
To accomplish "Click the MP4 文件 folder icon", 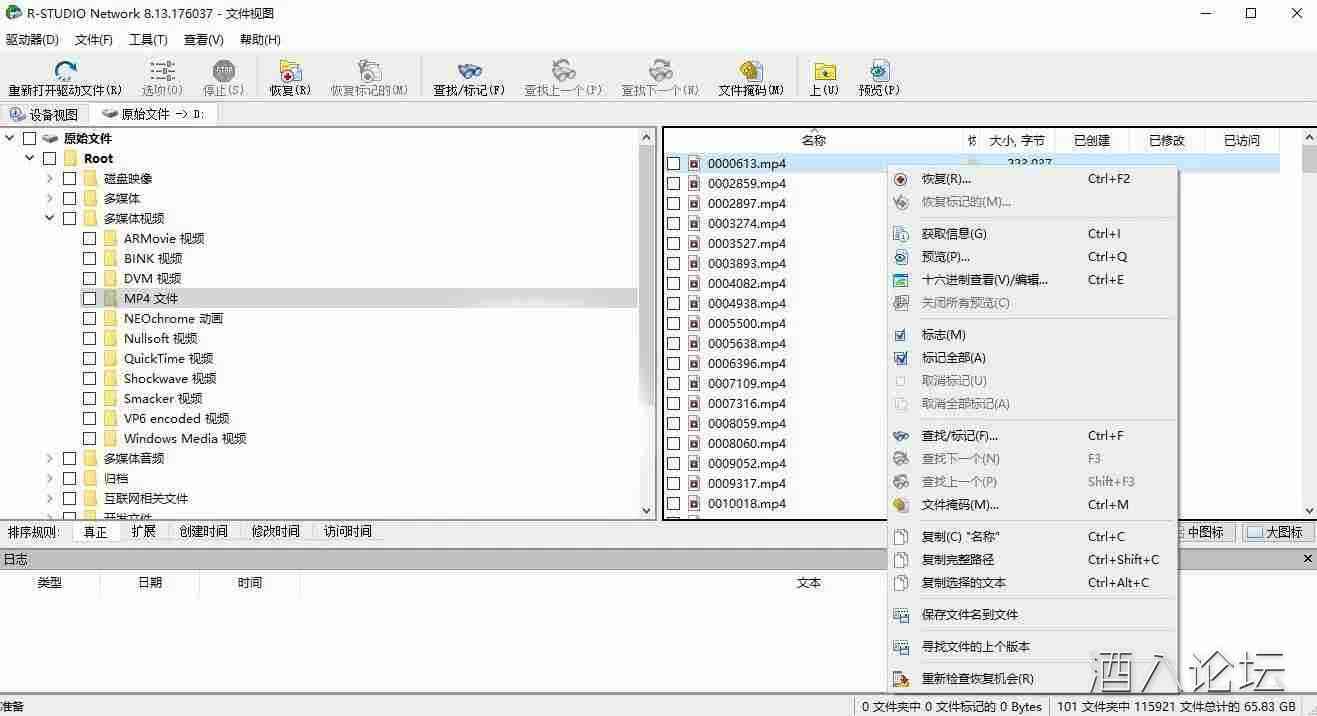I will [x=111, y=298].
